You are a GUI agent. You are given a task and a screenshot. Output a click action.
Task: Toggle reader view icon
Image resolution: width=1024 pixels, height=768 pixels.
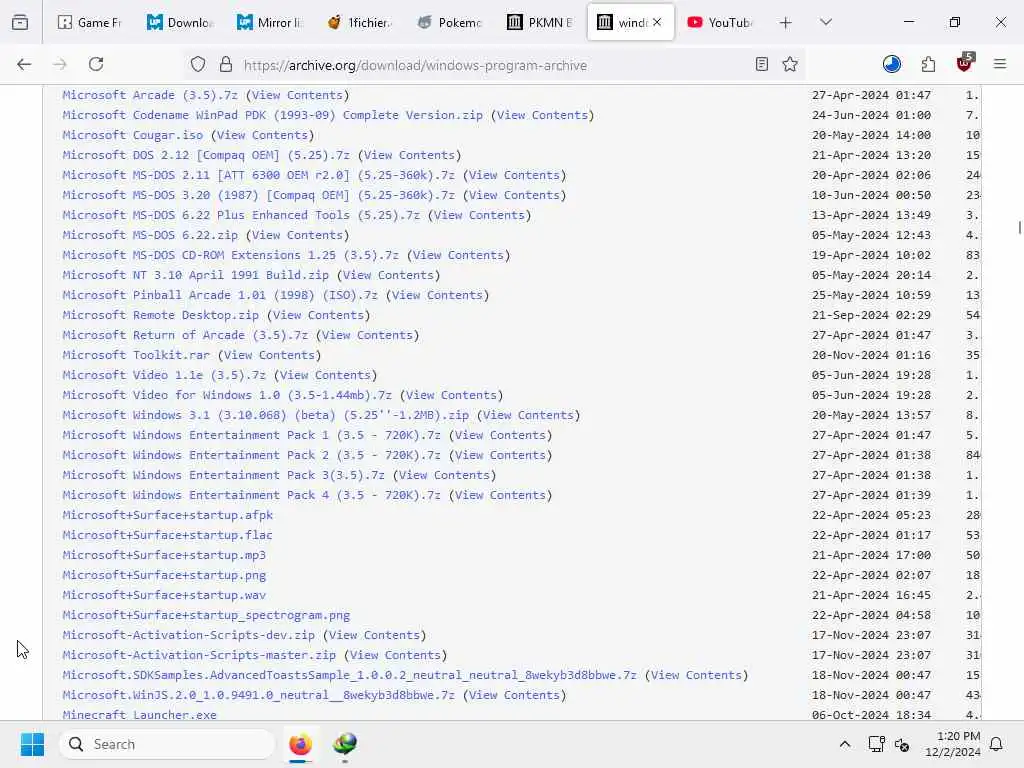point(761,64)
